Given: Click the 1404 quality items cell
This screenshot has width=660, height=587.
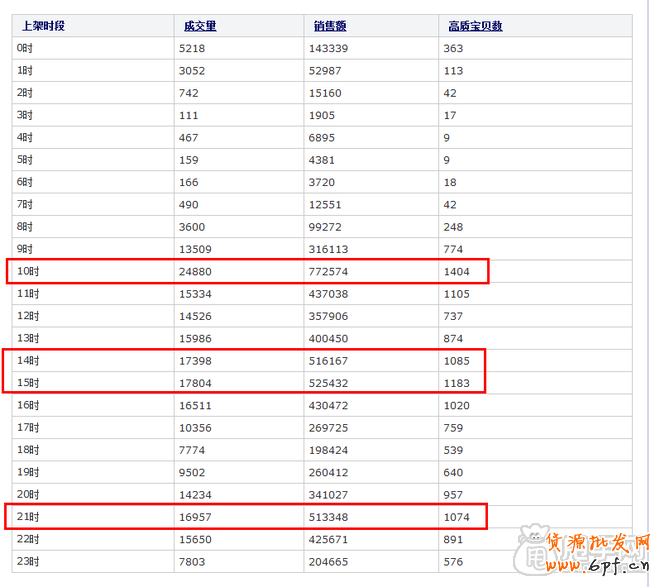Looking at the screenshot, I should coord(457,271).
